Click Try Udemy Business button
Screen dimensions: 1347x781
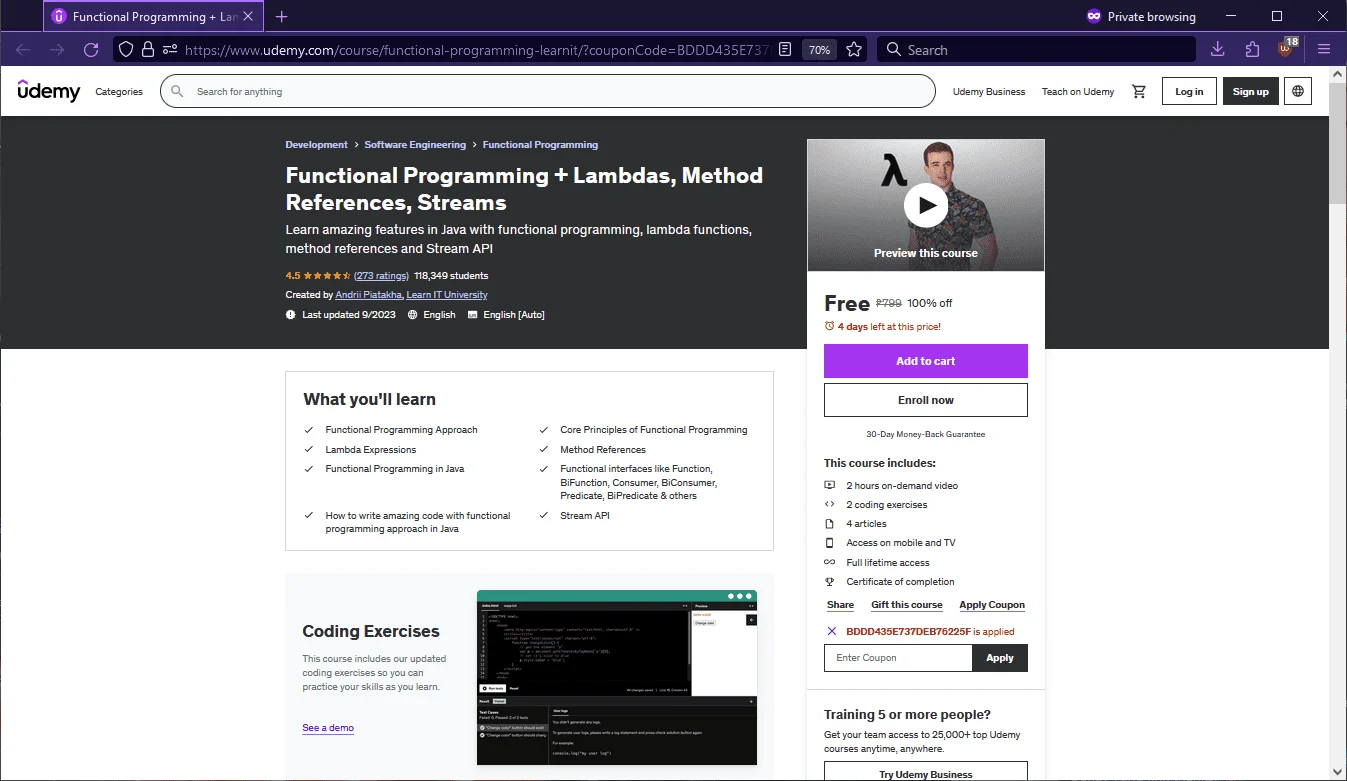click(x=926, y=772)
